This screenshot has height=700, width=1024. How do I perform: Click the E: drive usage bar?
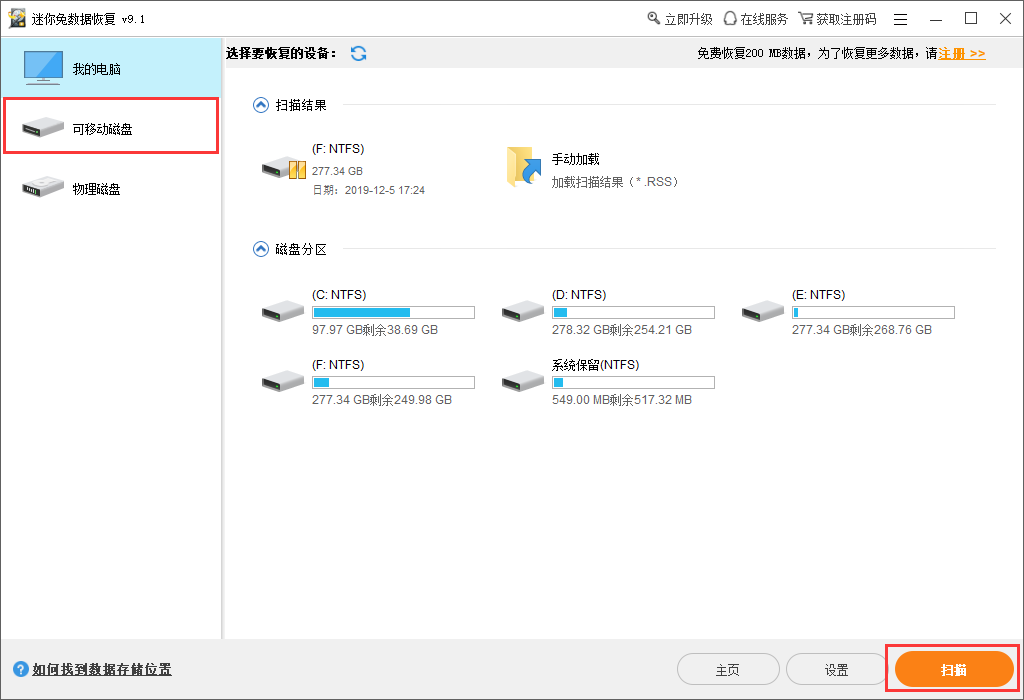pos(873,313)
